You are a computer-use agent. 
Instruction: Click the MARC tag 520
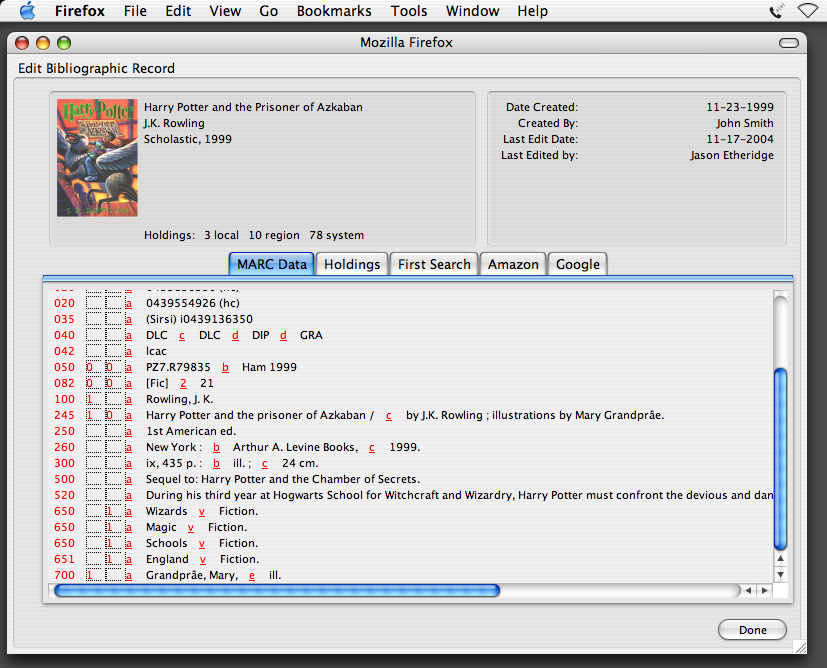pyautogui.click(x=64, y=496)
